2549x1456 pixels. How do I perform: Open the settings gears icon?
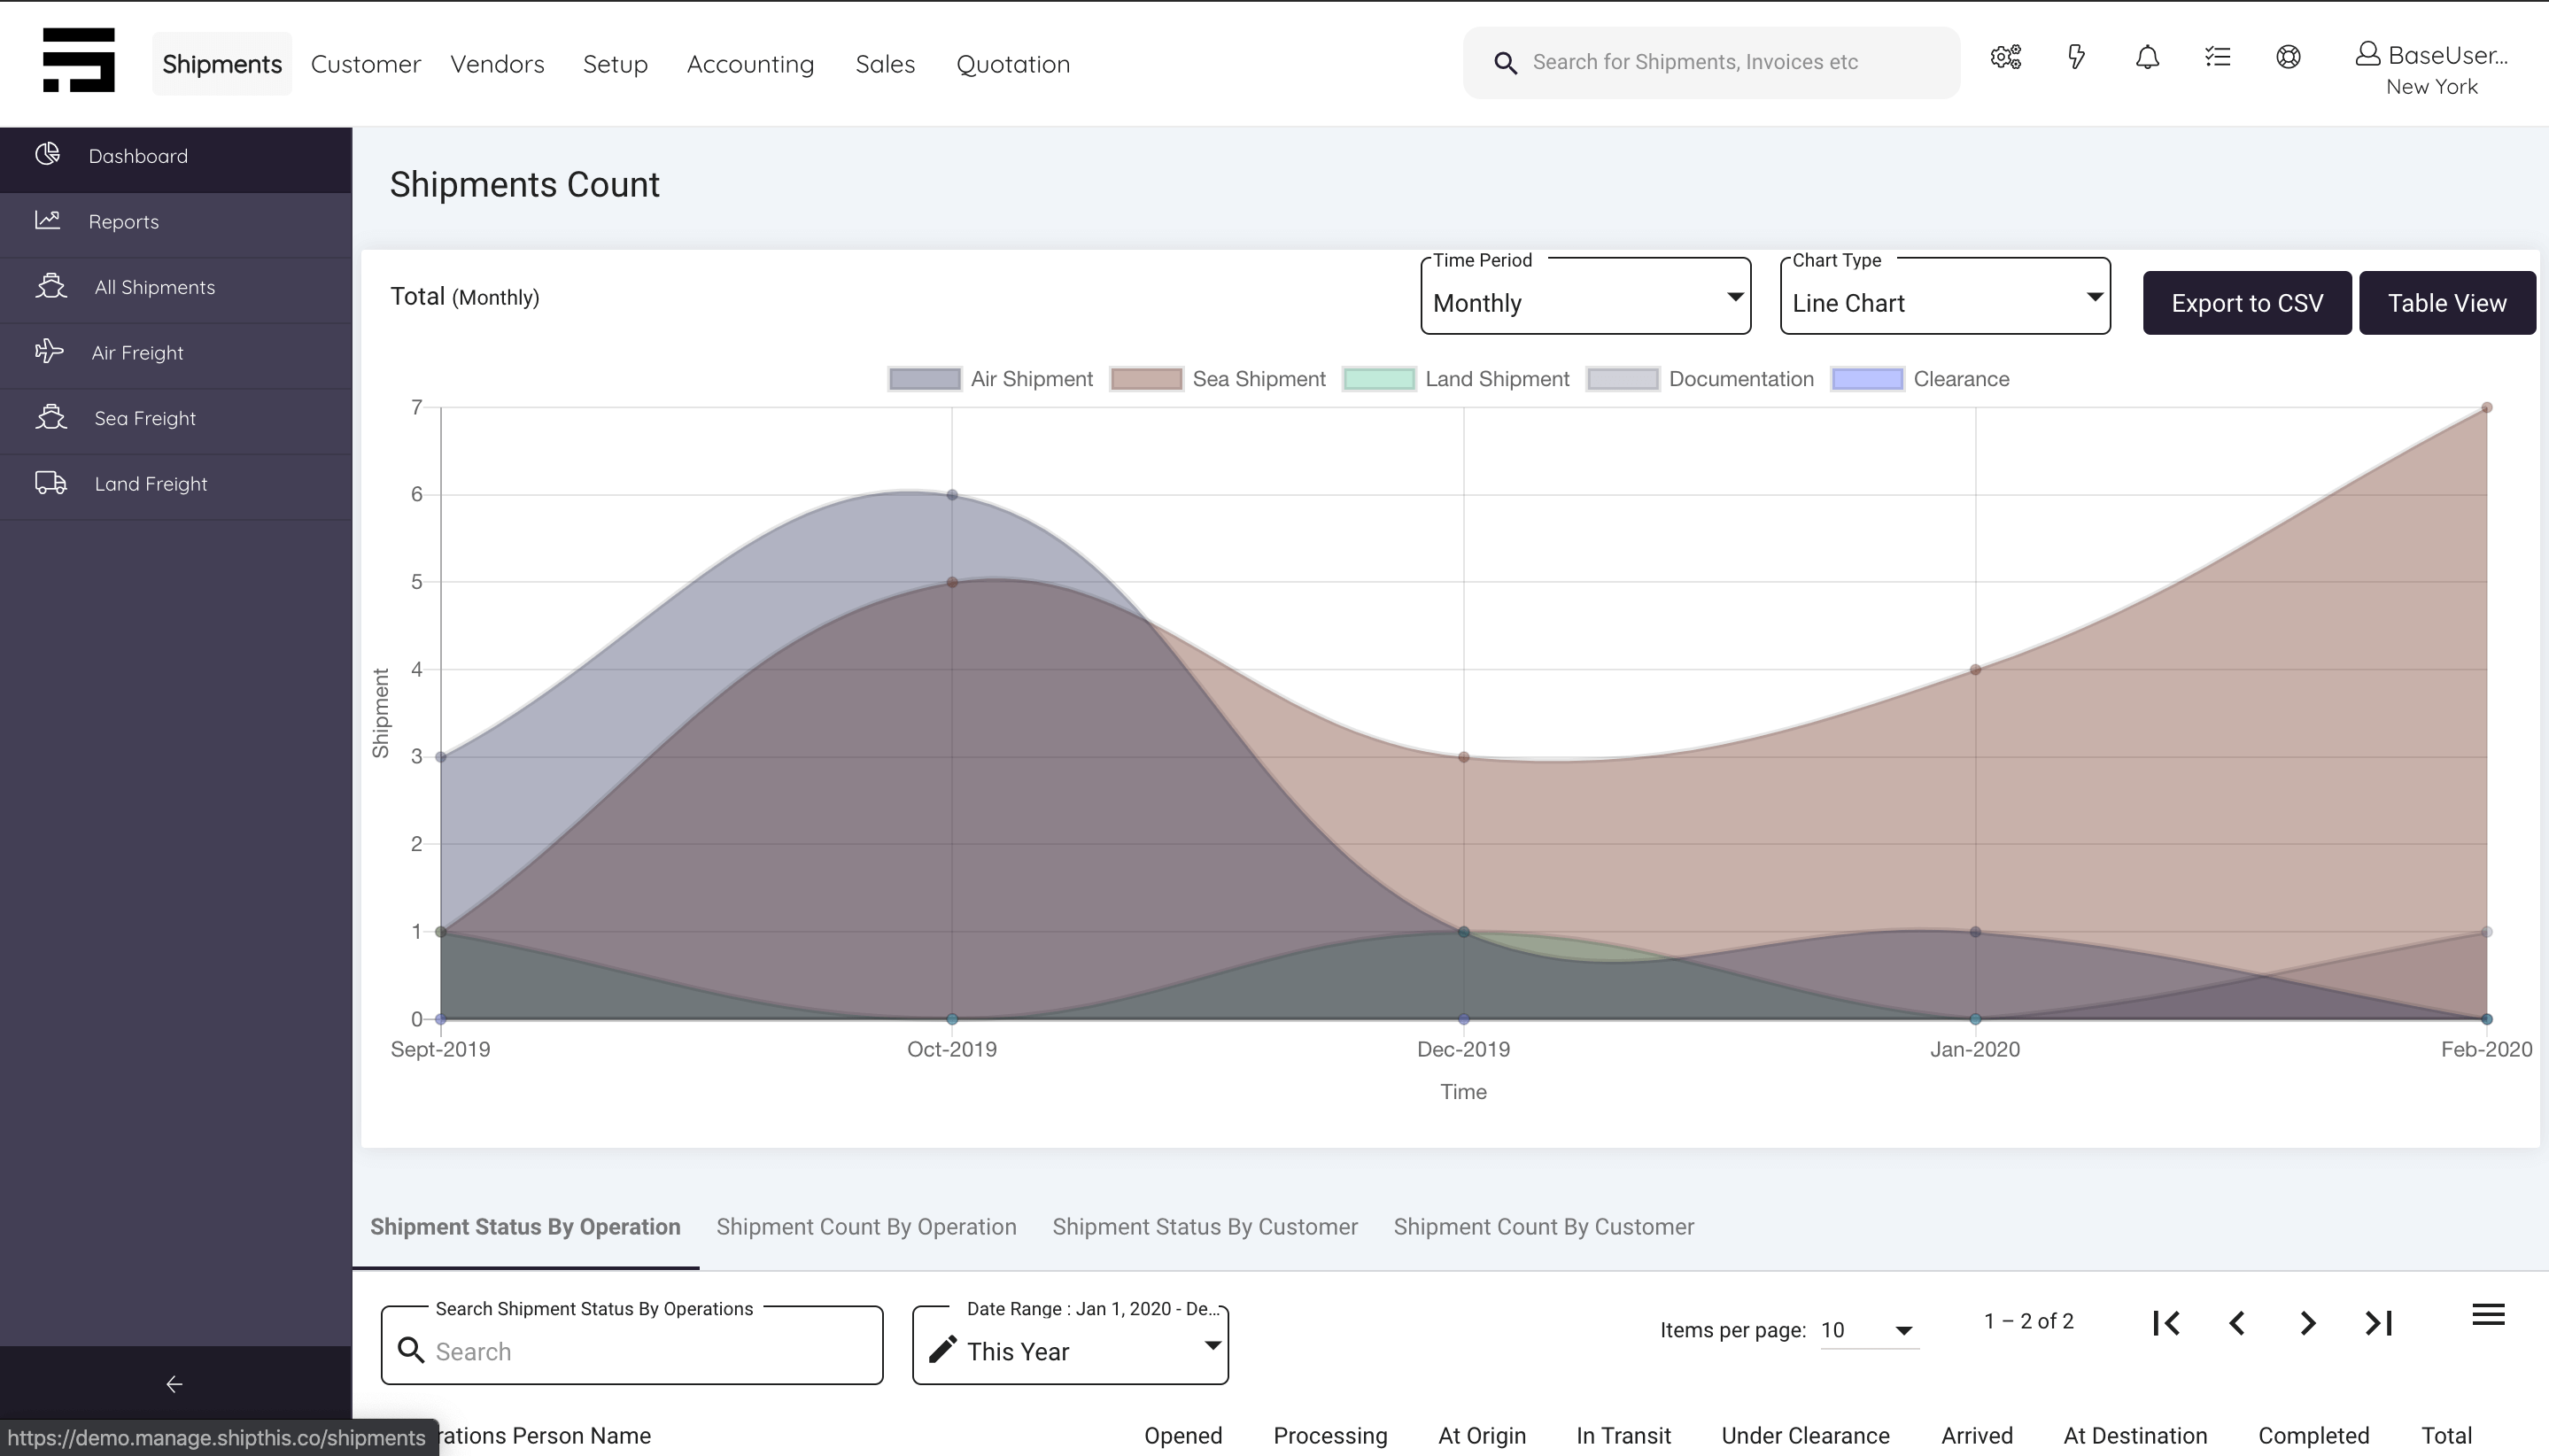pos(2004,57)
